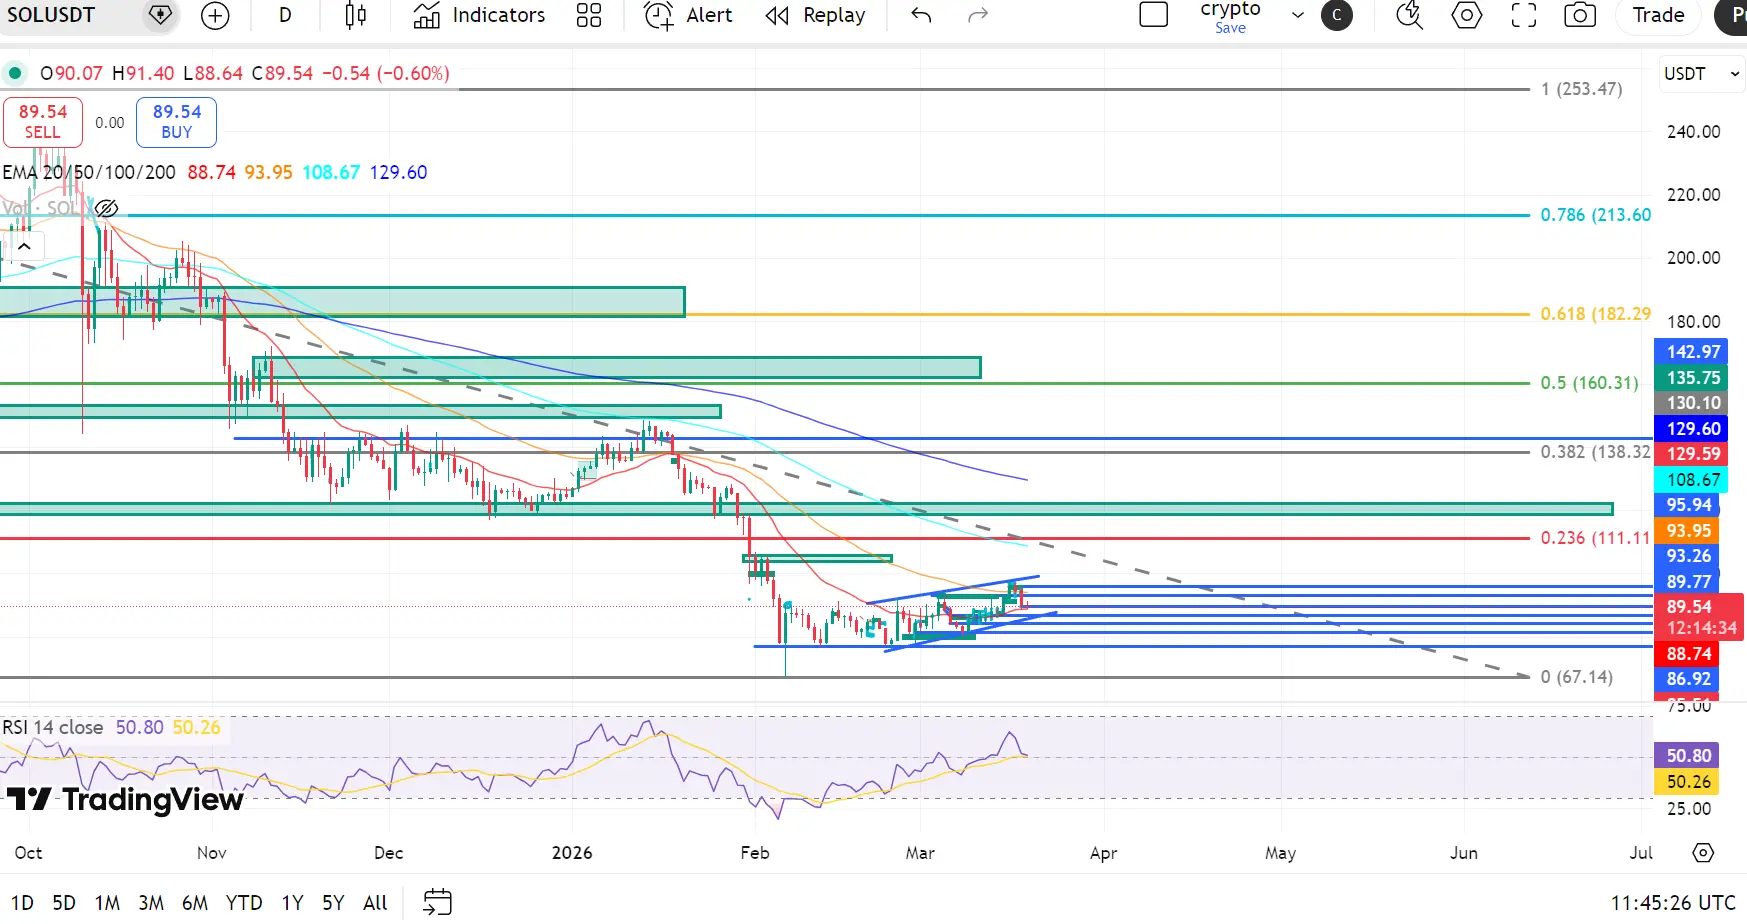1747x924 pixels.
Task: Open time axis settings gear icon
Action: click(1703, 853)
